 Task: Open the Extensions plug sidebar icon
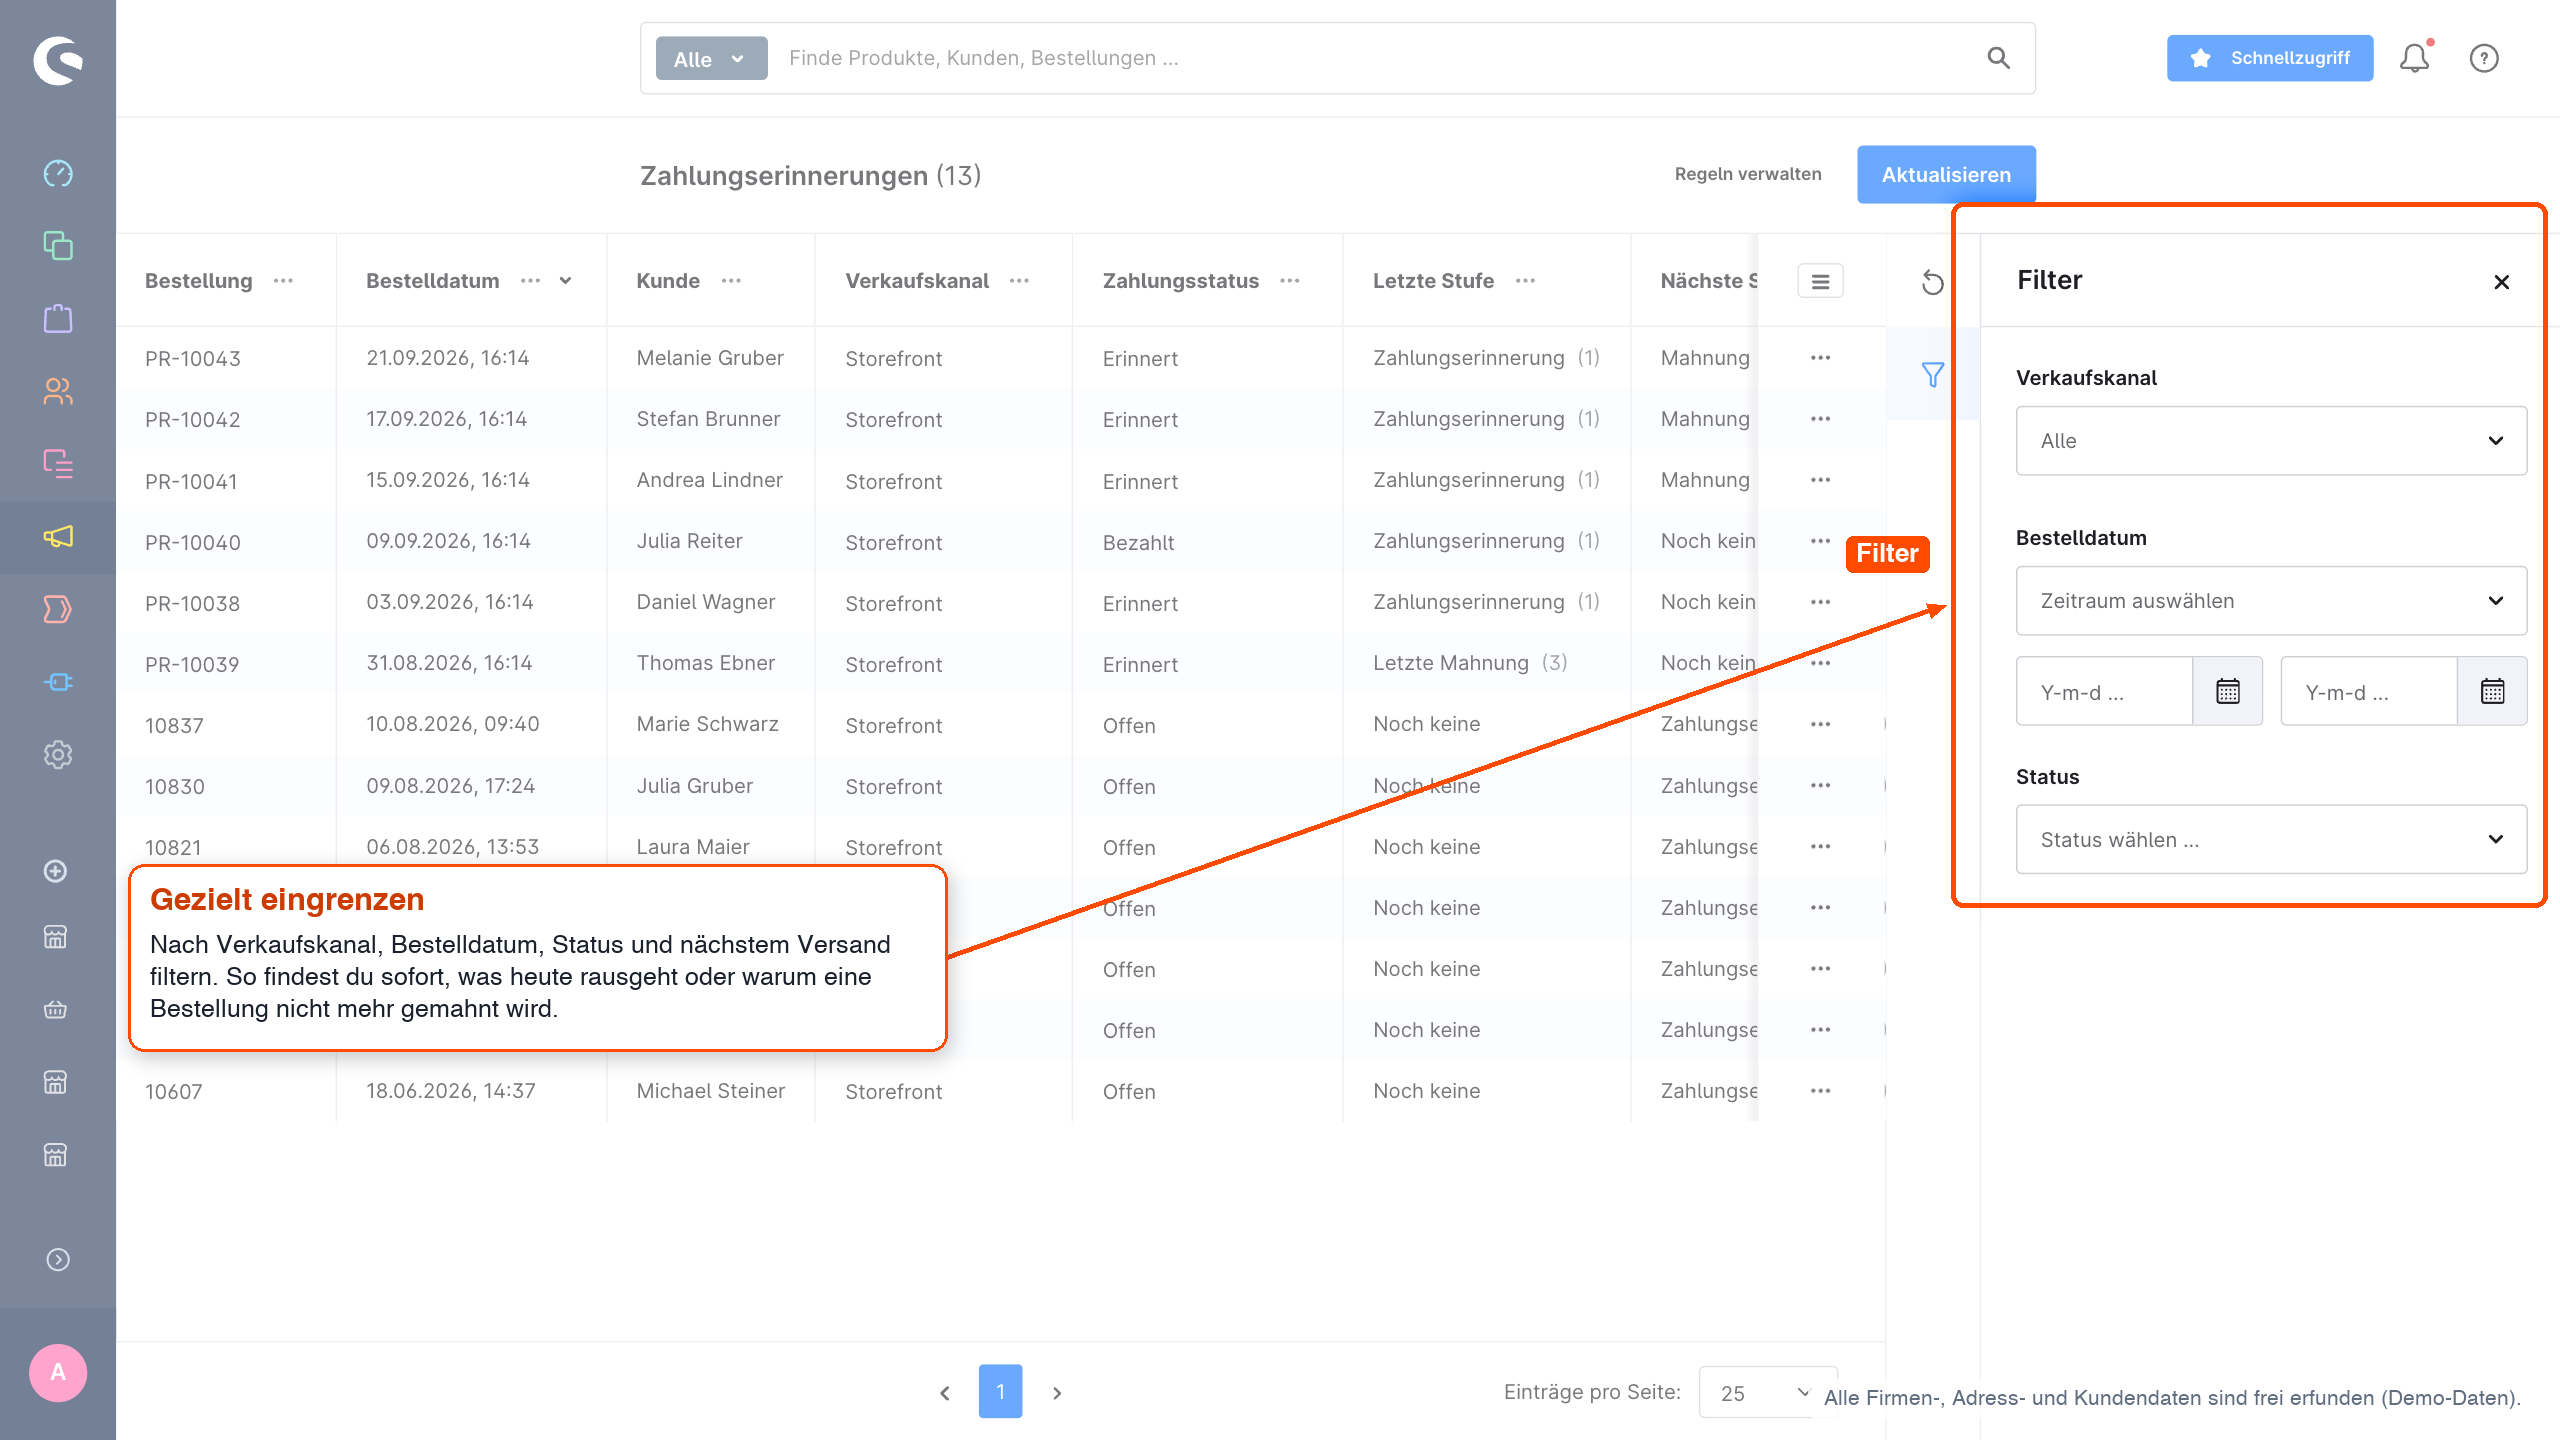pos(58,682)
